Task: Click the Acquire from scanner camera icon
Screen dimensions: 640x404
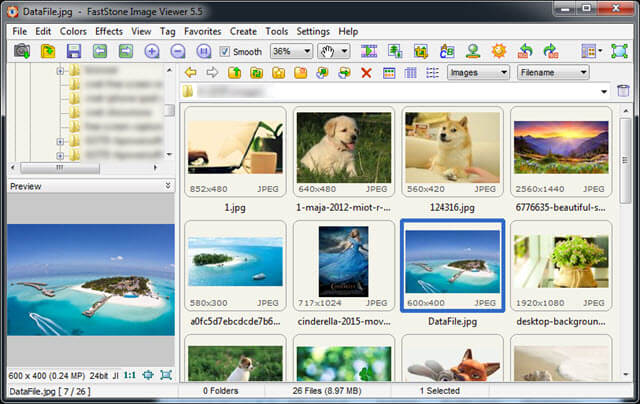Action: [22, 51]
